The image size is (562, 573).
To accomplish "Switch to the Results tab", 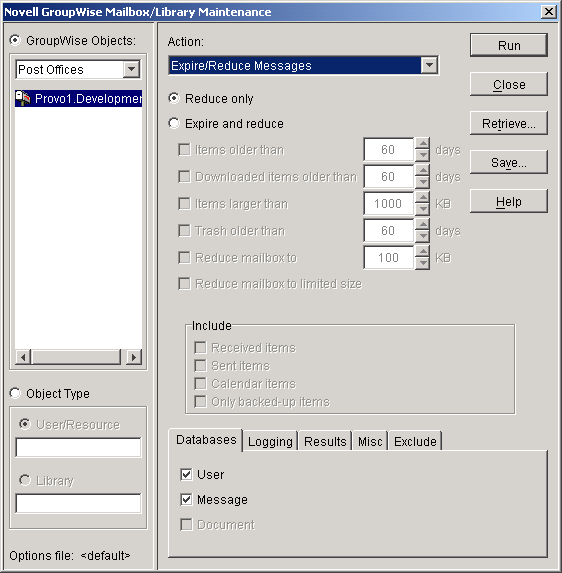I will coord(325,441).
